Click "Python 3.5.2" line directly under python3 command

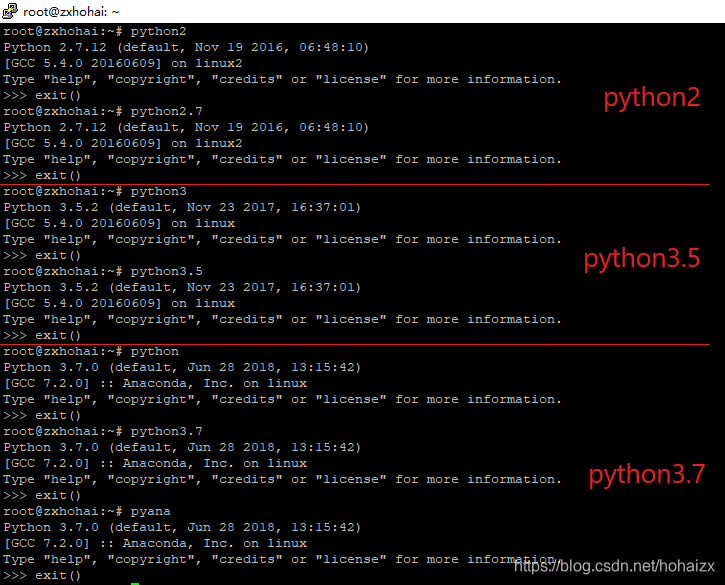coord(182,207)
